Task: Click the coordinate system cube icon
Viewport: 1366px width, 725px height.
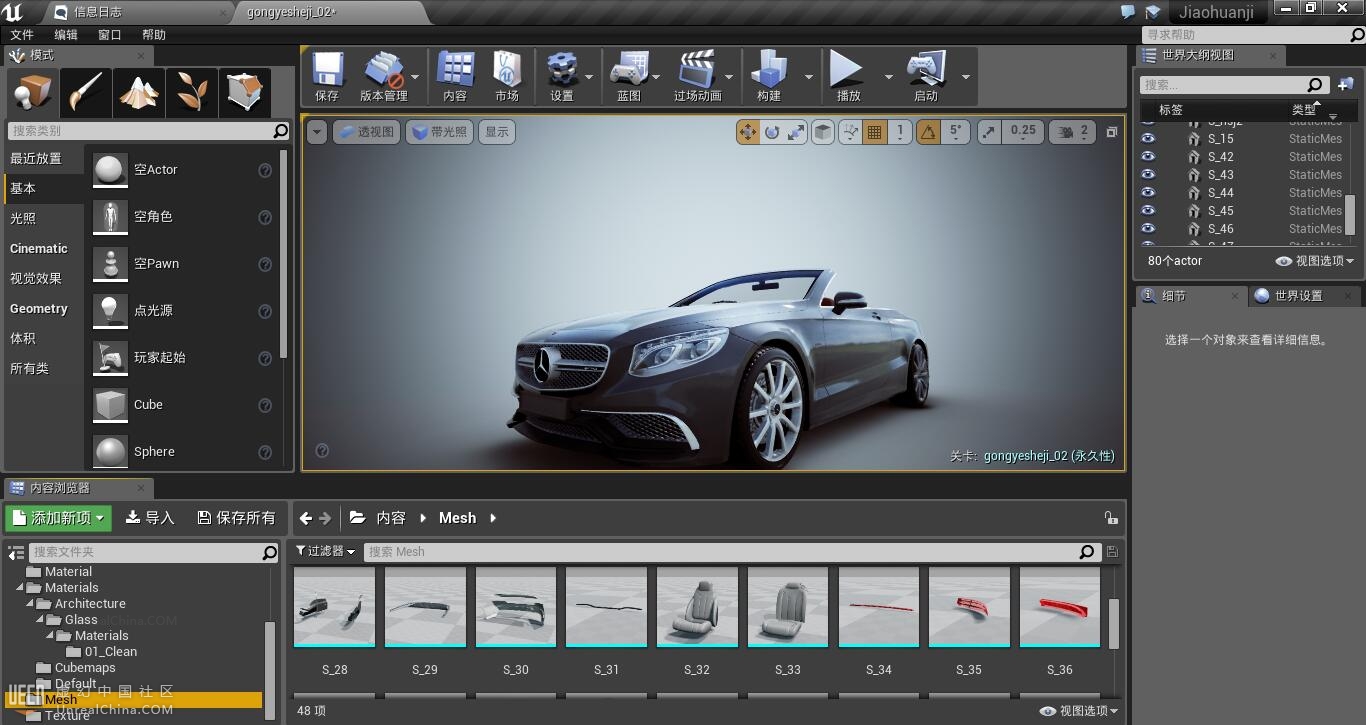Action: [823, 132]
